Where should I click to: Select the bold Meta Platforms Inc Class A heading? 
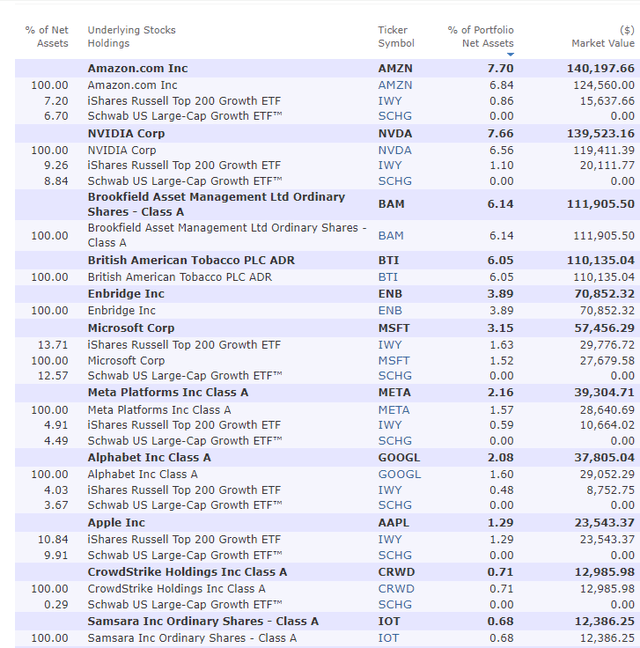click(168, 393)
